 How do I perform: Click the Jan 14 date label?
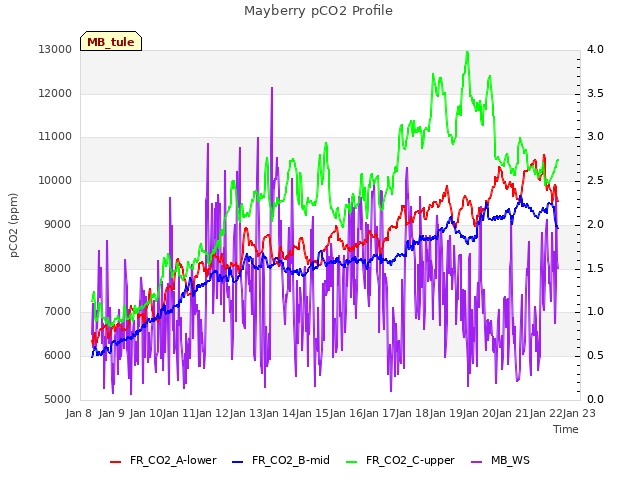279,413
